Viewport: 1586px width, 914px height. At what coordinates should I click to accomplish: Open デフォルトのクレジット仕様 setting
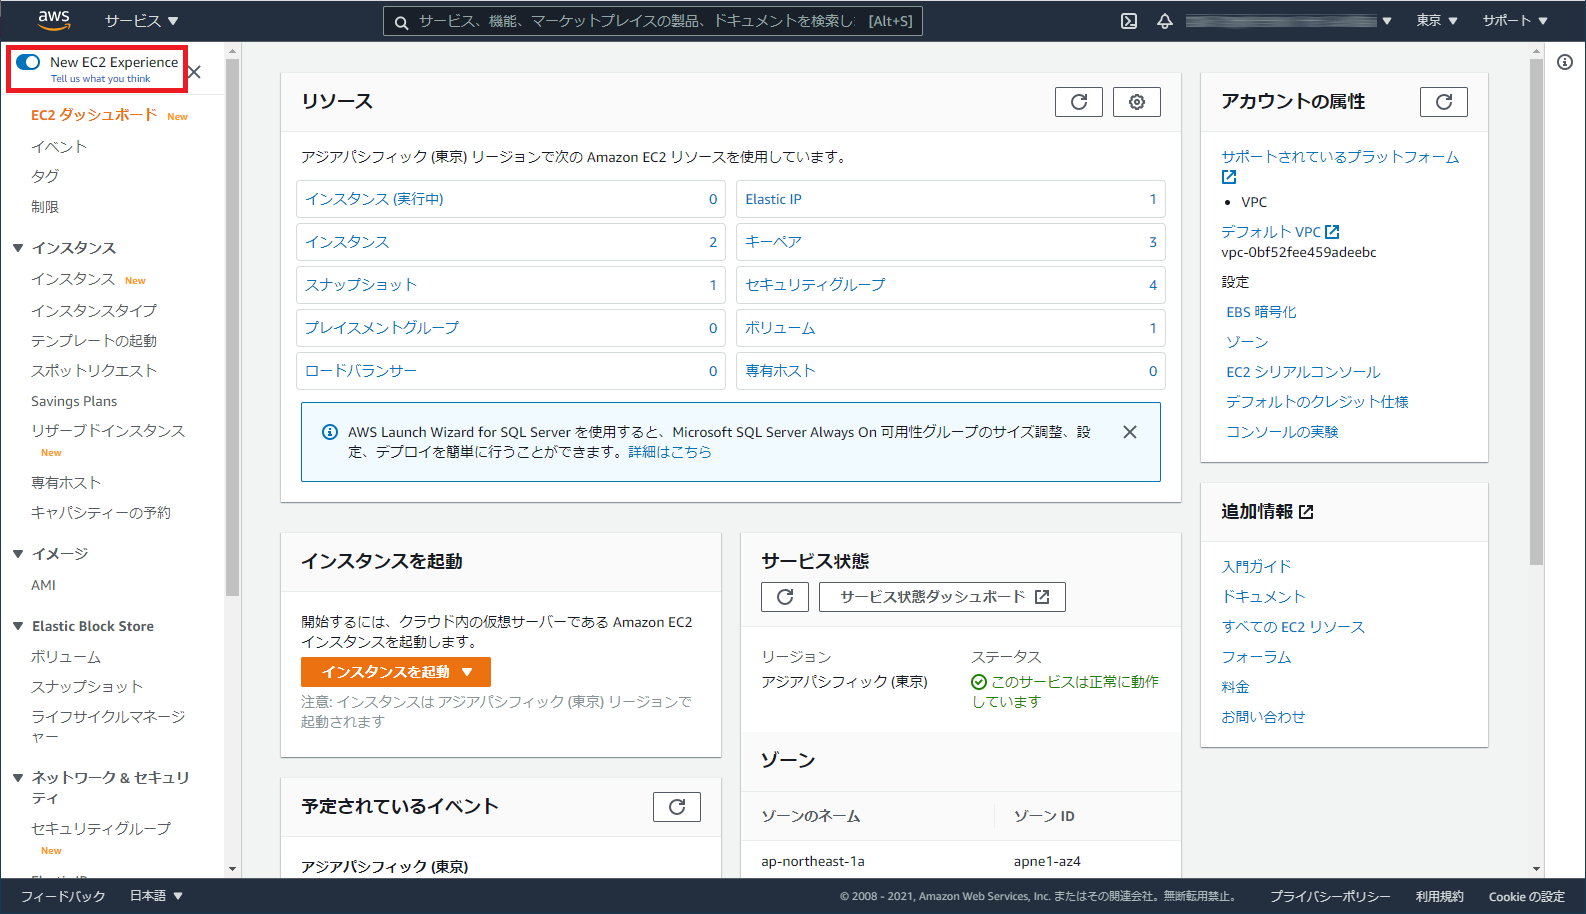tap(1317, 402)
